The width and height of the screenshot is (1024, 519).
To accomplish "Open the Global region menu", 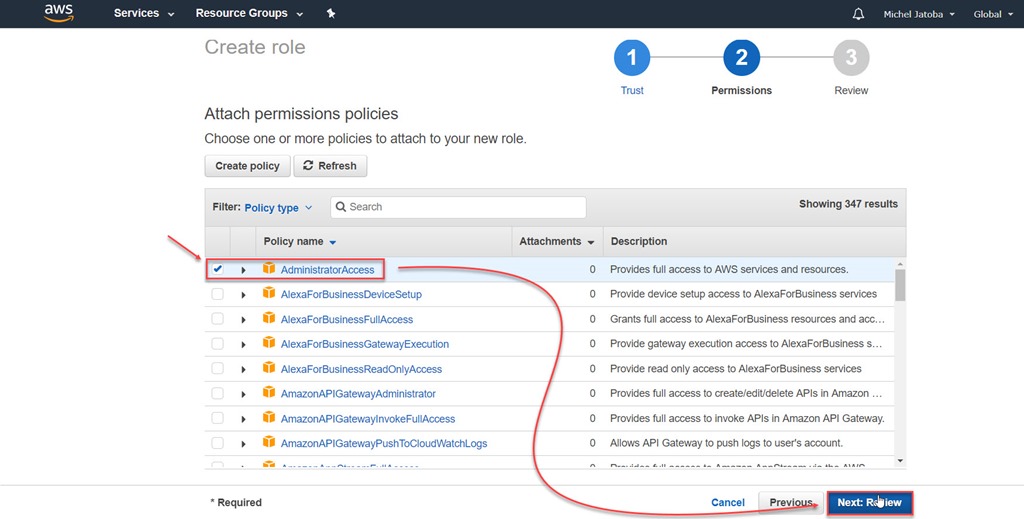I will pyautogui.click(x=993, y=14).
